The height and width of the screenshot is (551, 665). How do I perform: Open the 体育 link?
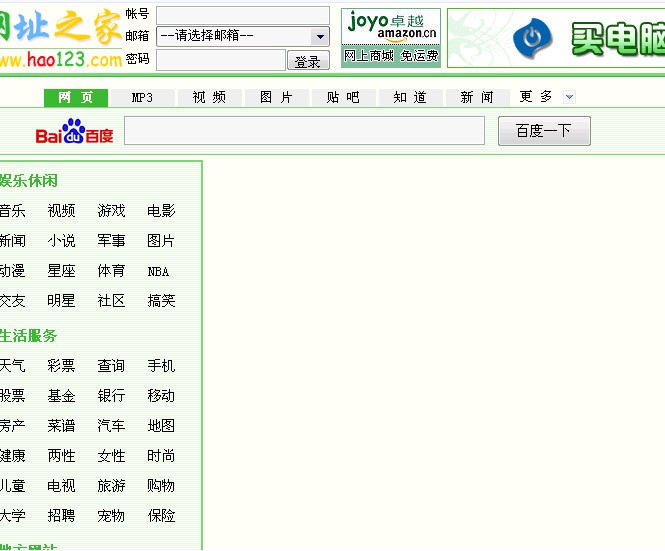coord(111,271)
